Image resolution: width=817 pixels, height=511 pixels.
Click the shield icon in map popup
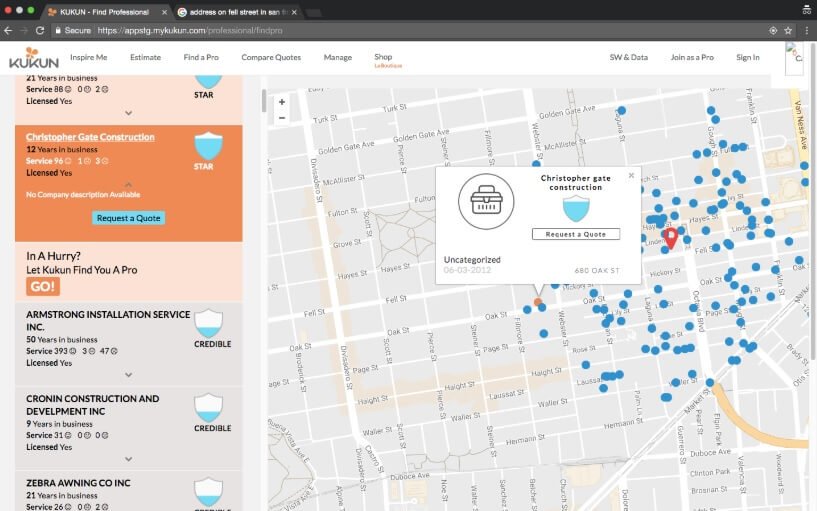pos(576,208)
